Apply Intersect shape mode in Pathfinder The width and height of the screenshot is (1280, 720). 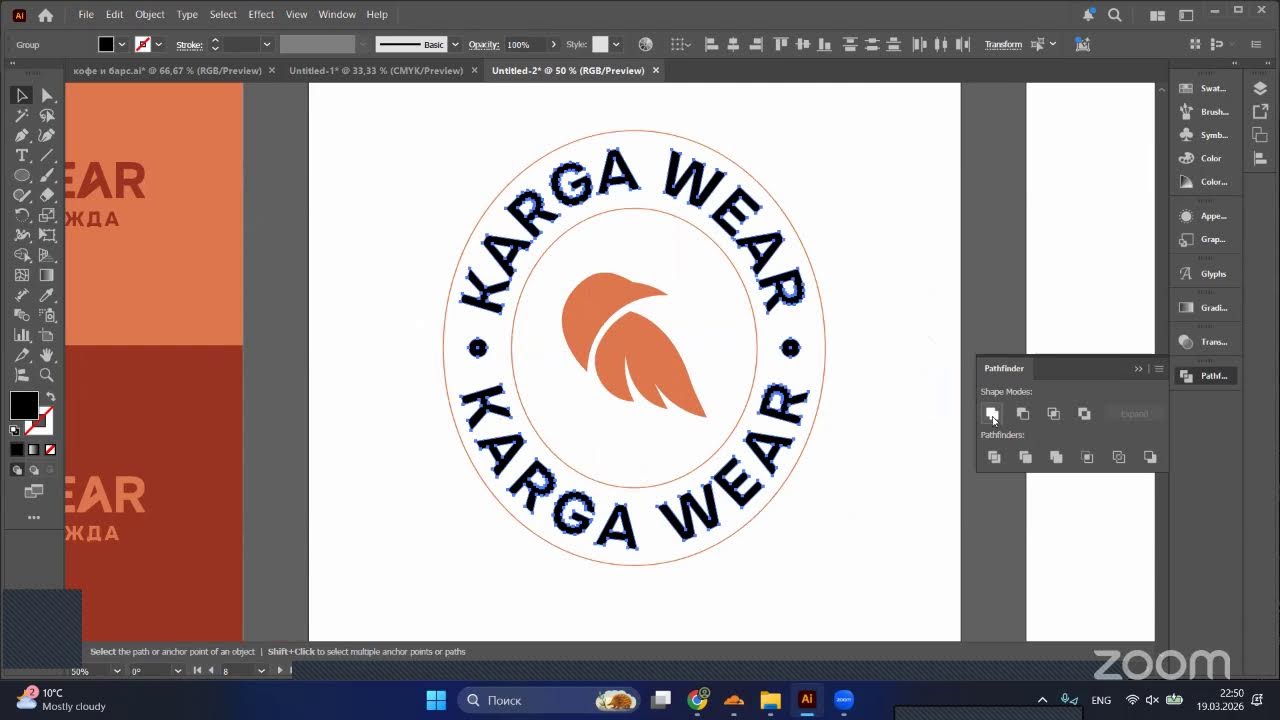[x=1054, y=414]
